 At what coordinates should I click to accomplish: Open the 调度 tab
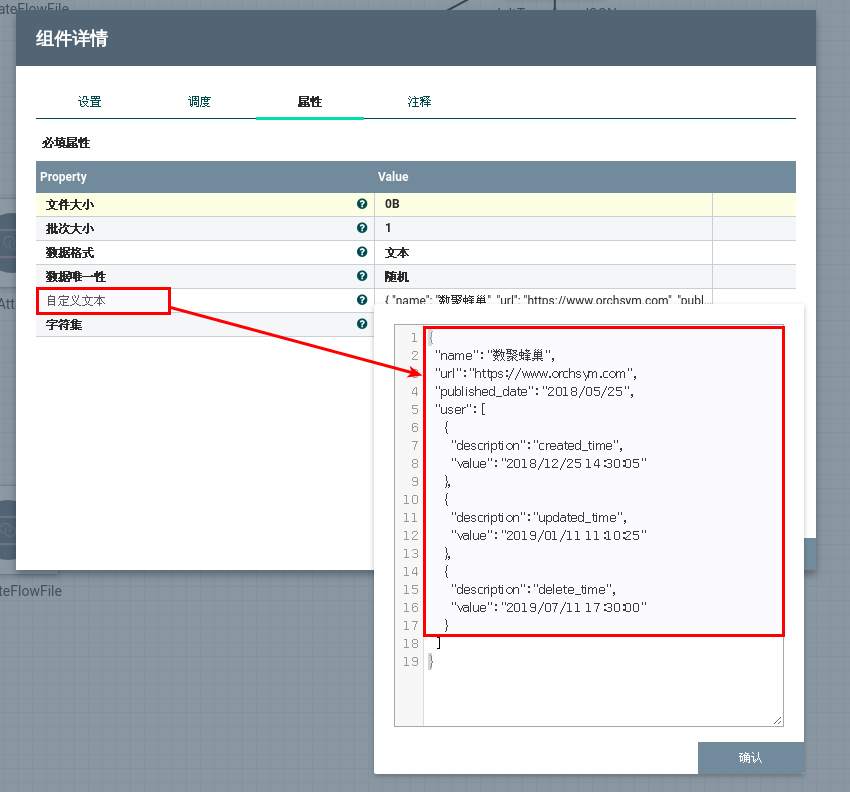click(199, 102)
